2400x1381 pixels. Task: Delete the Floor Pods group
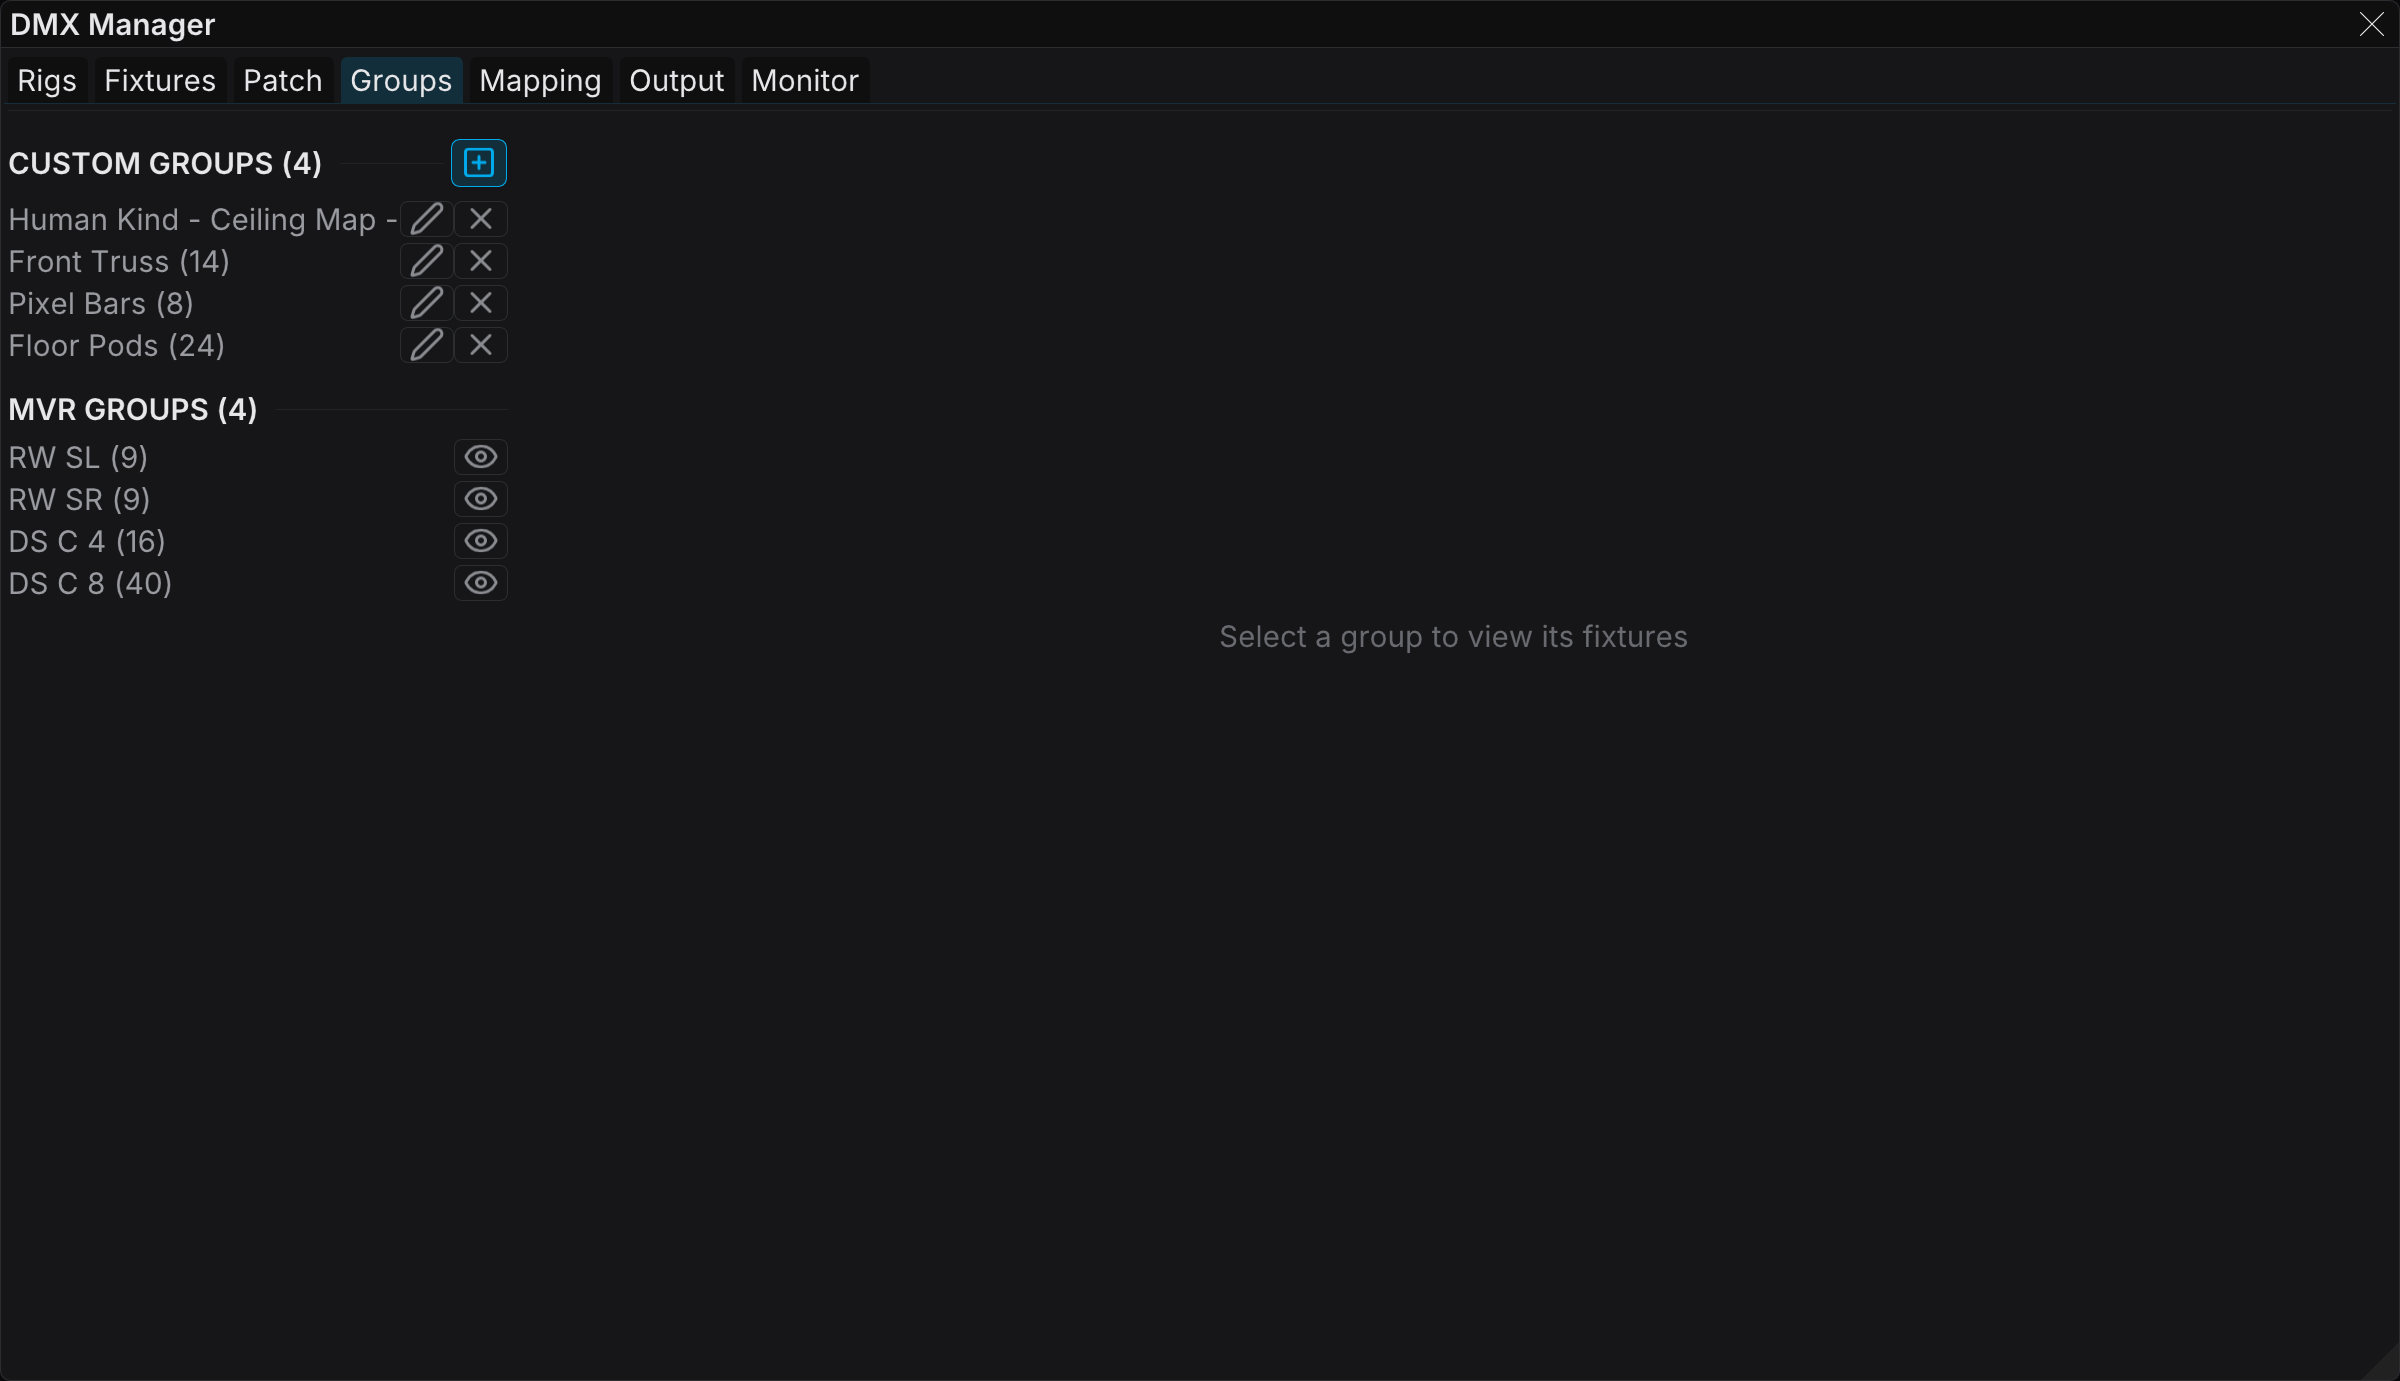(x=481, y=345)
